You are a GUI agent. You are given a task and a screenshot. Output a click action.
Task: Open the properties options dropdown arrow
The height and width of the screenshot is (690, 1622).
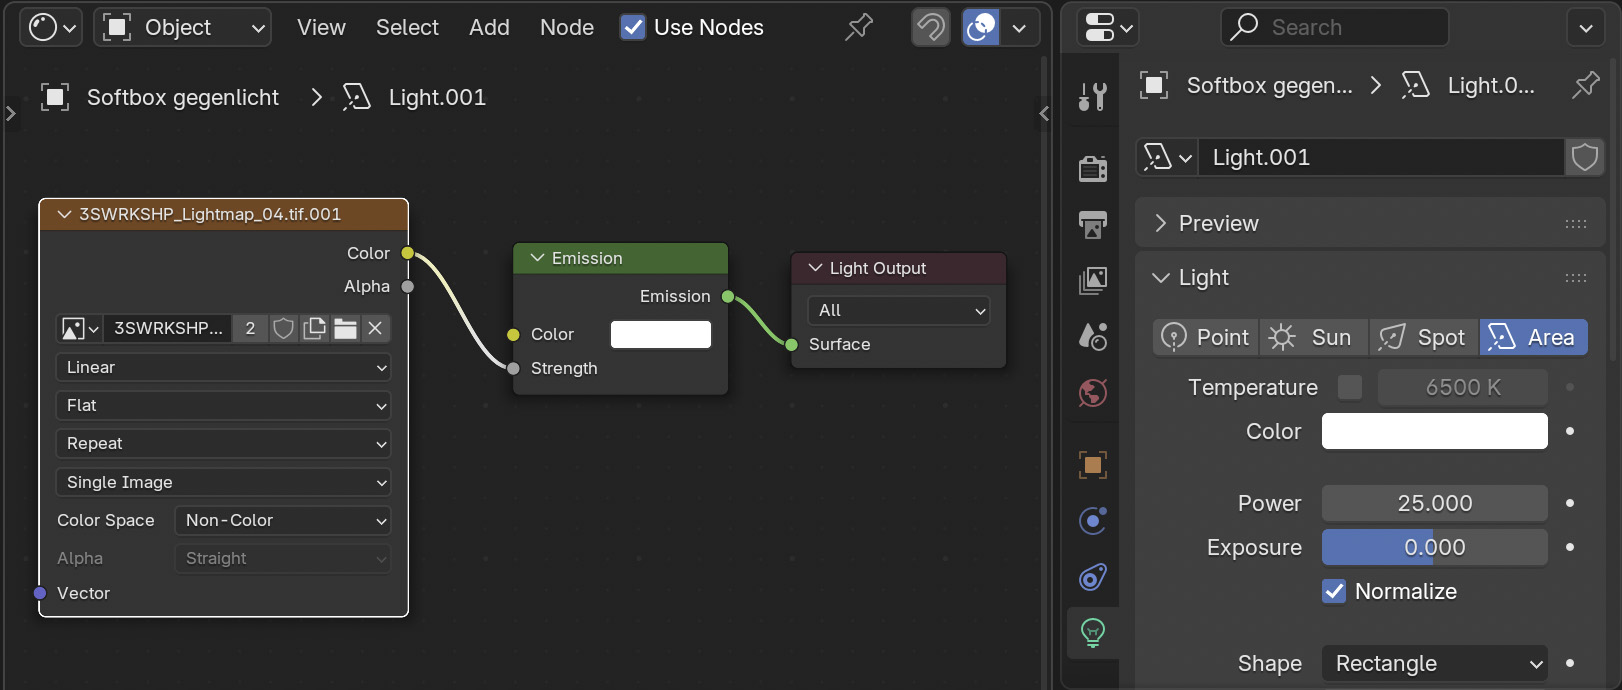1585,27
